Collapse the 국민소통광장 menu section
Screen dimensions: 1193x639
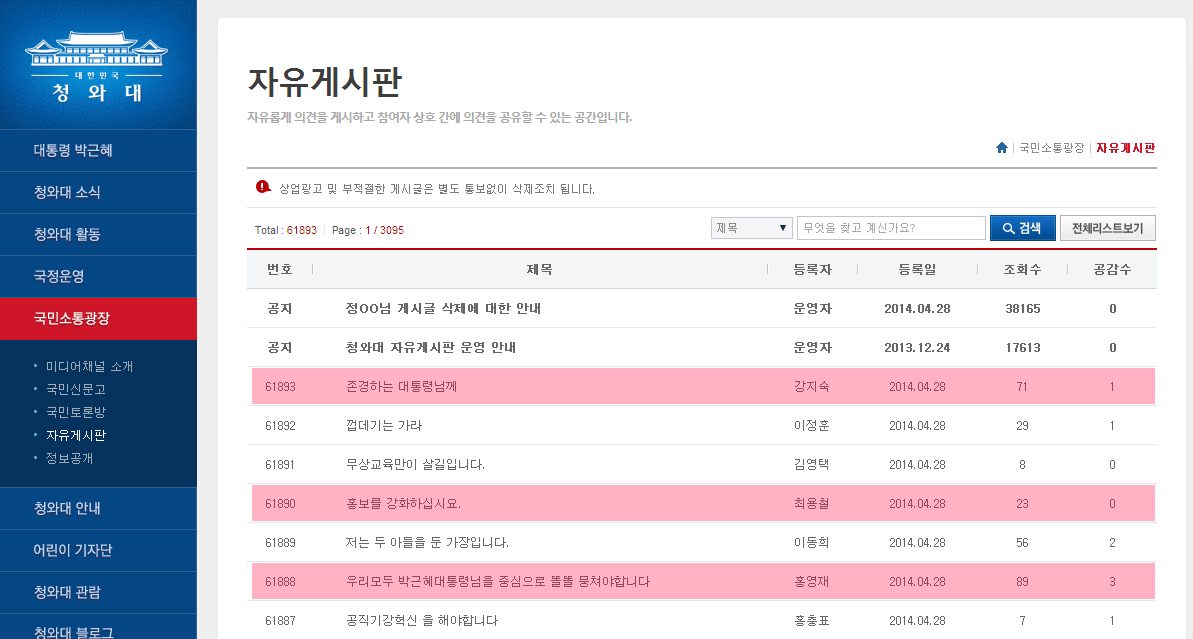point(72,318)
